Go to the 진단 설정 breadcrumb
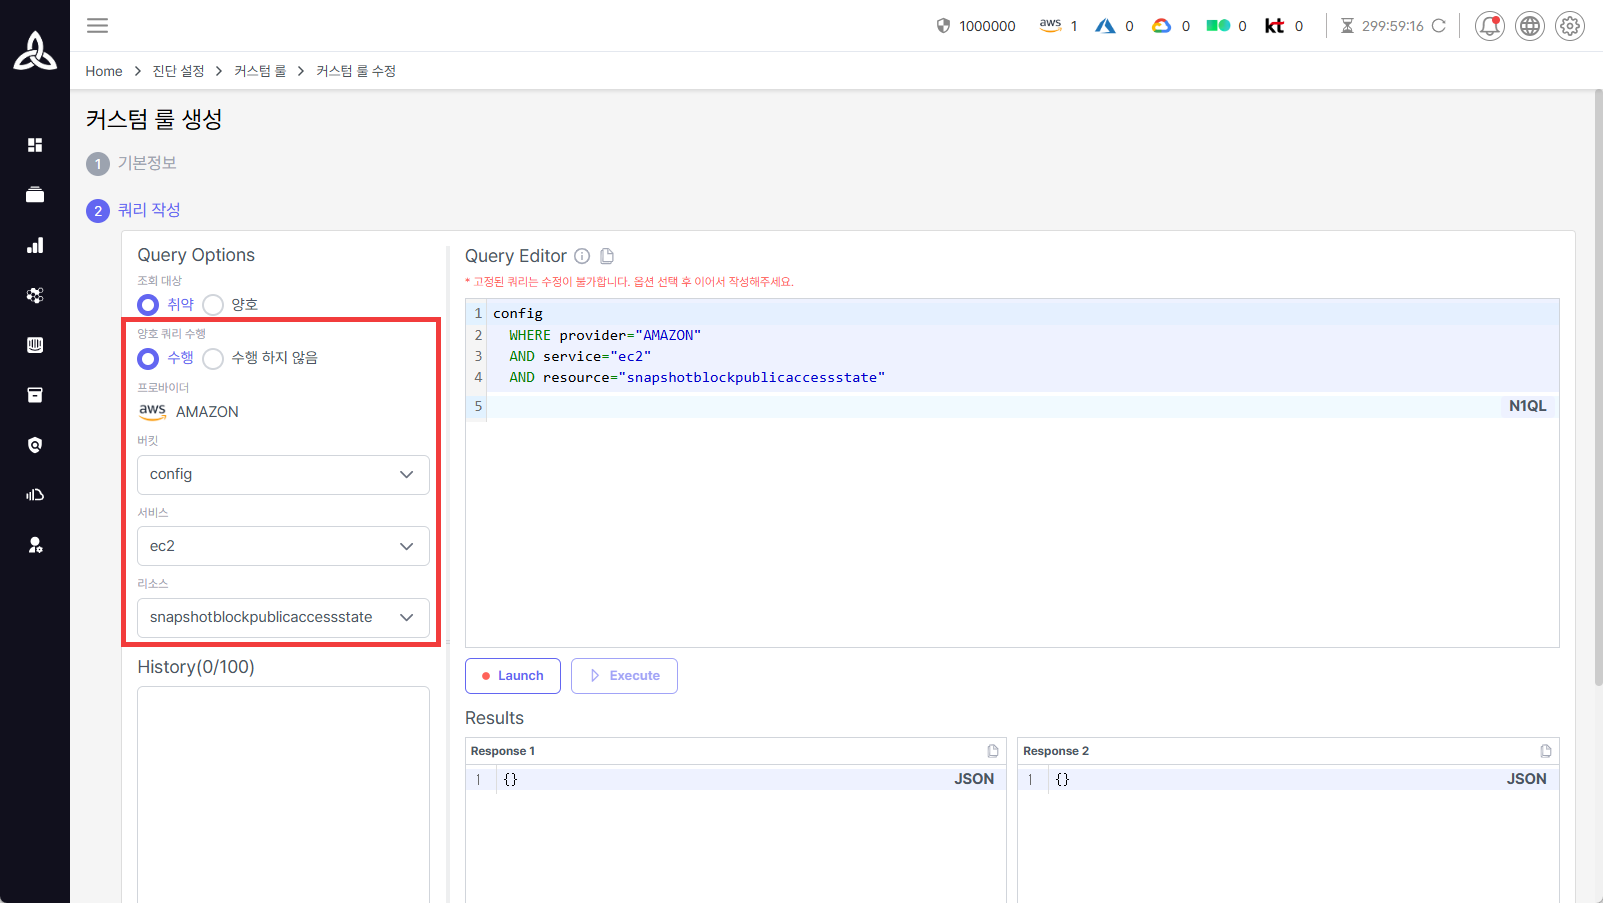 click(x=178, y=71)
